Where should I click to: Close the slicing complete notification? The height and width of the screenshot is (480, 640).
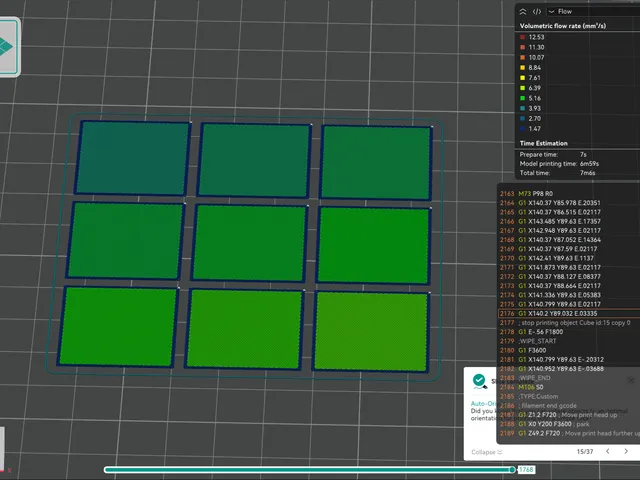coord(631,380)
